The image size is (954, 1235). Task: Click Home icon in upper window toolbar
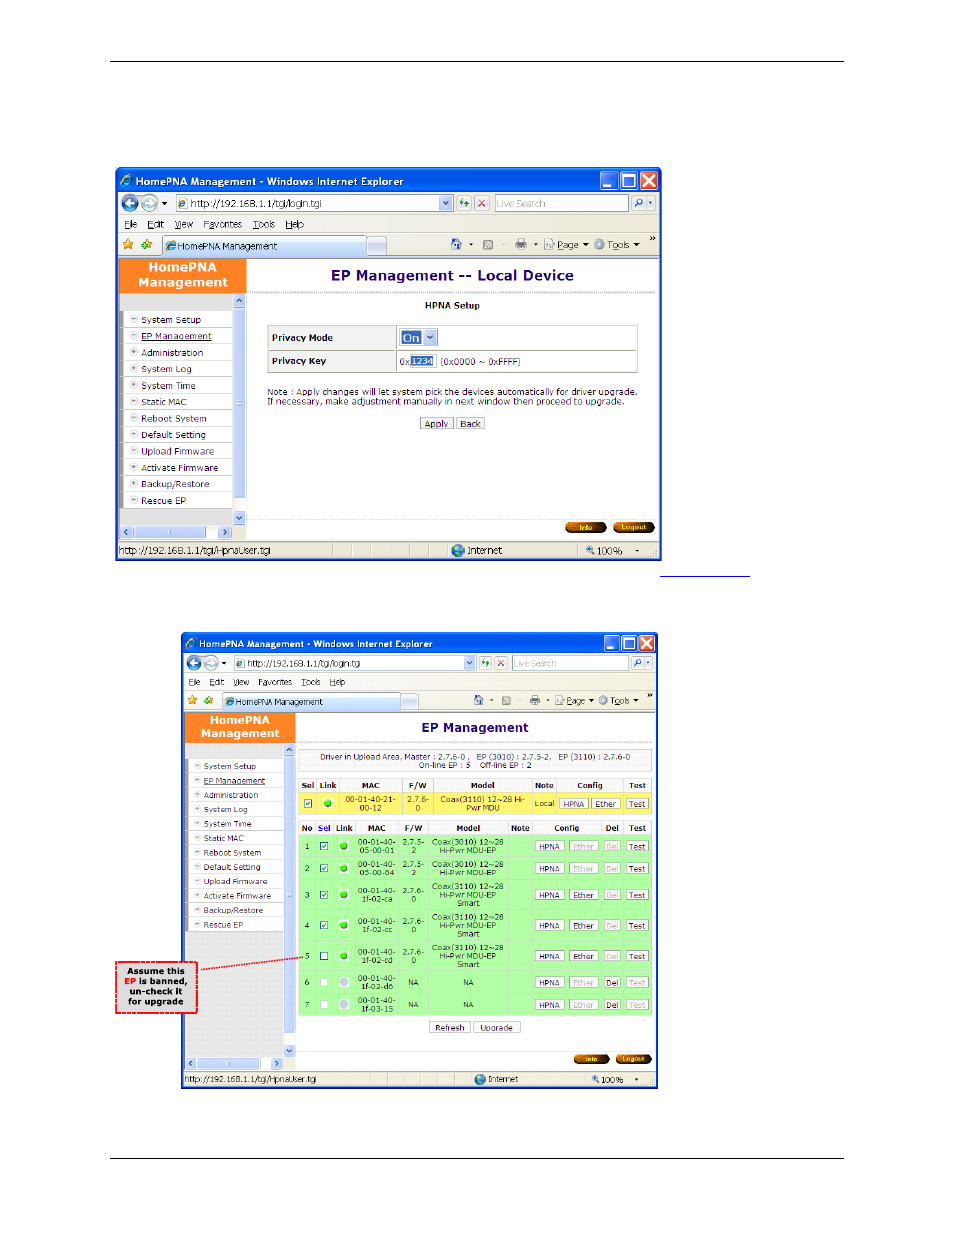pos(456,244)
